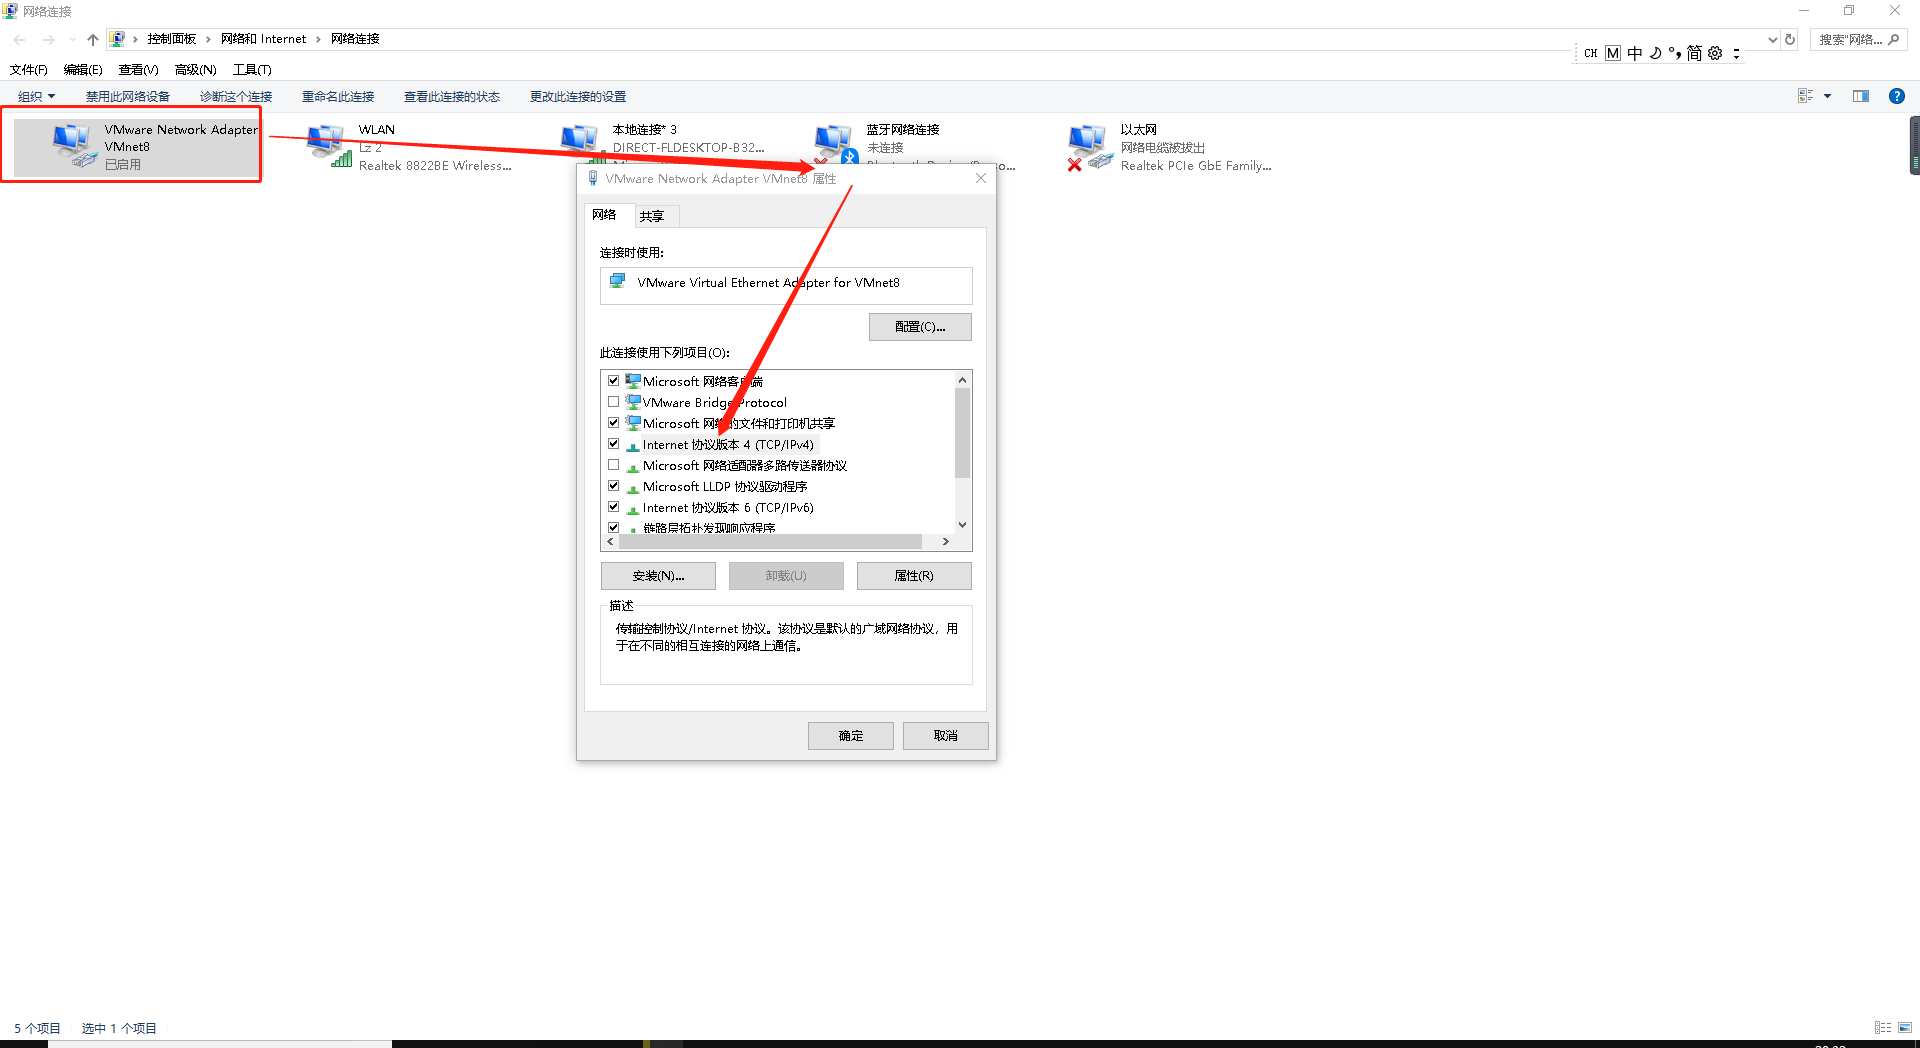Click the IME moon half-width icon
1920x1048 pixels.
[x=1655, y=53]
